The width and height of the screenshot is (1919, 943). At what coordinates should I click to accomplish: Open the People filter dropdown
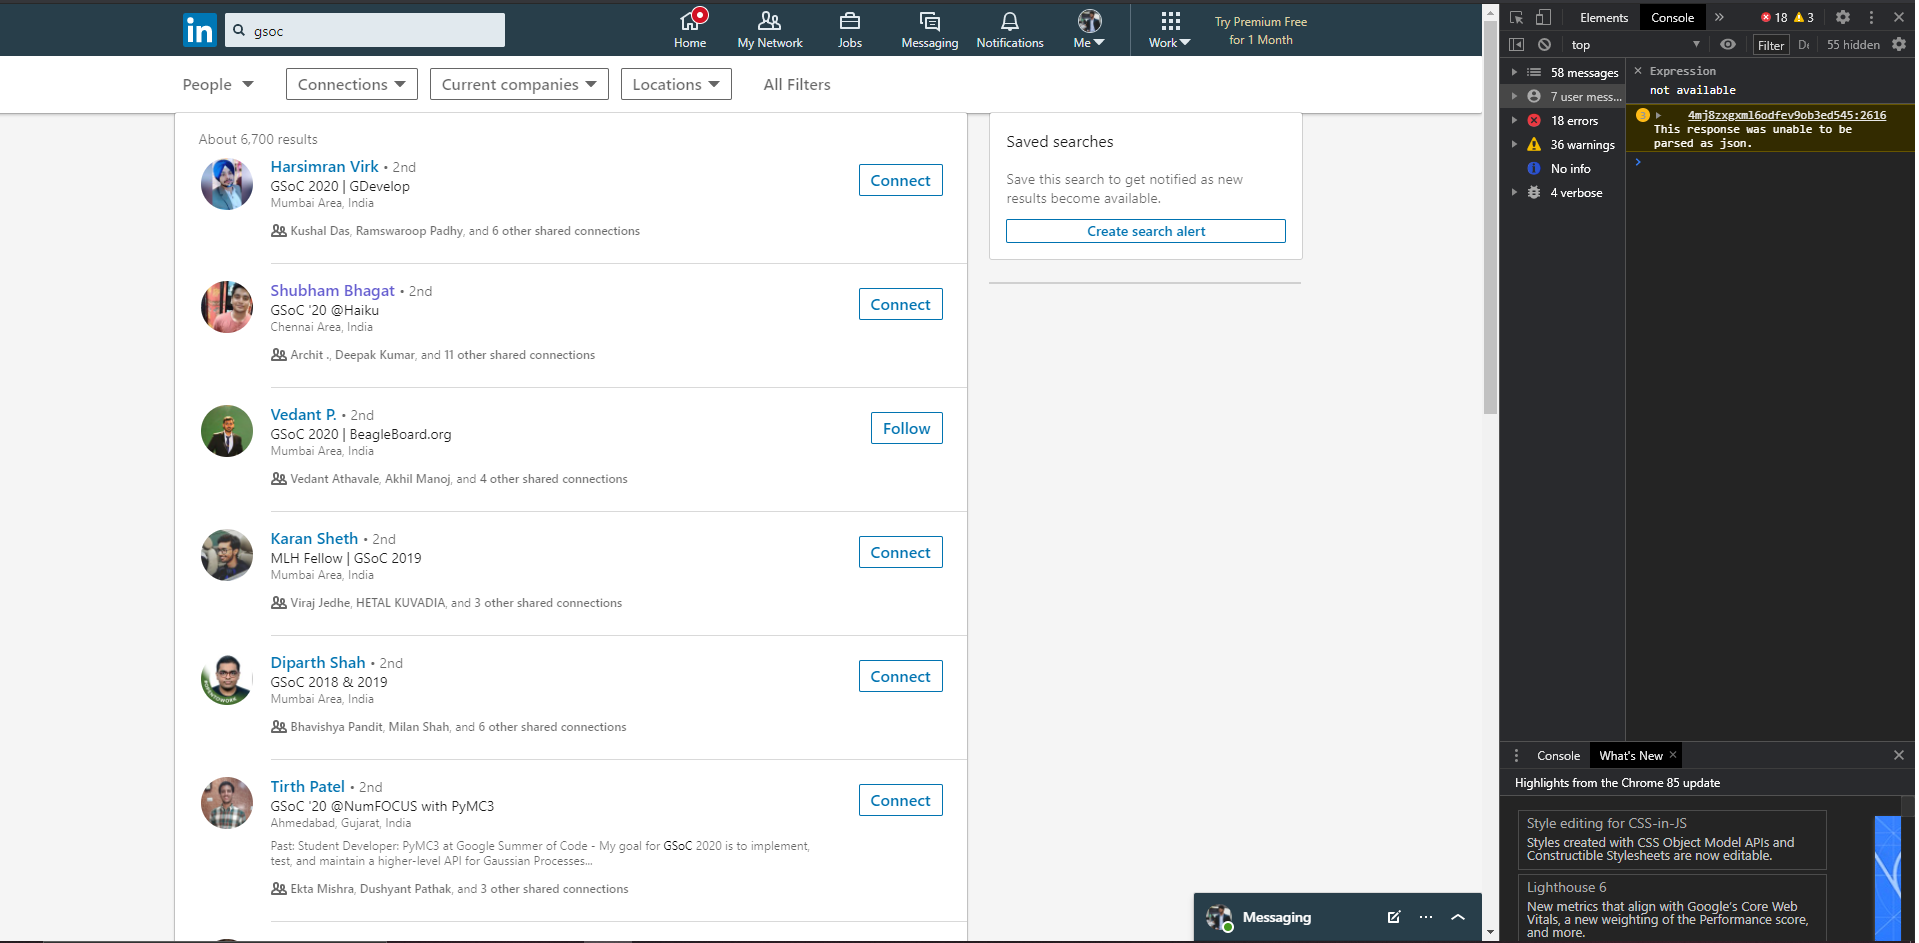point(218,84)
